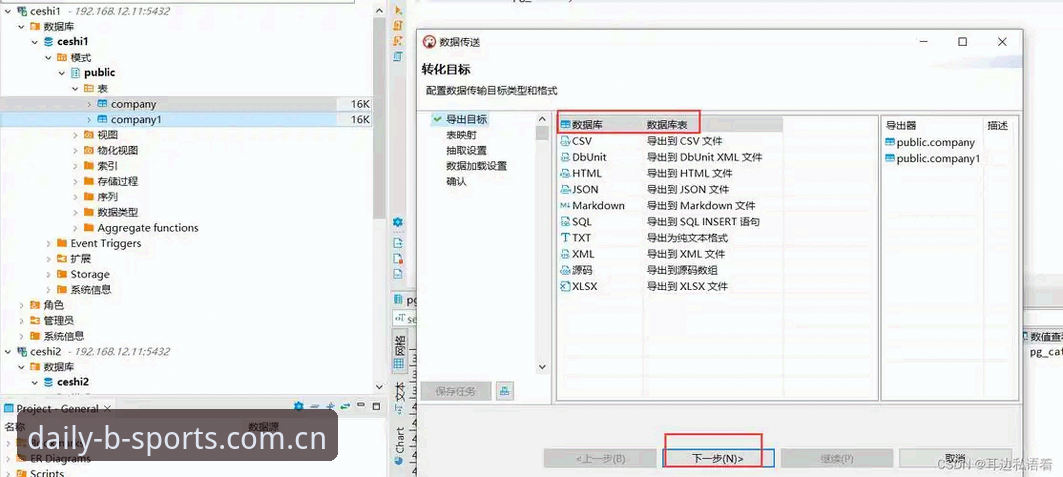Expand the 视图 views folder
The height and width of the screenshot is (477, 1063).
pyautogui.click(x=75, y=135)
